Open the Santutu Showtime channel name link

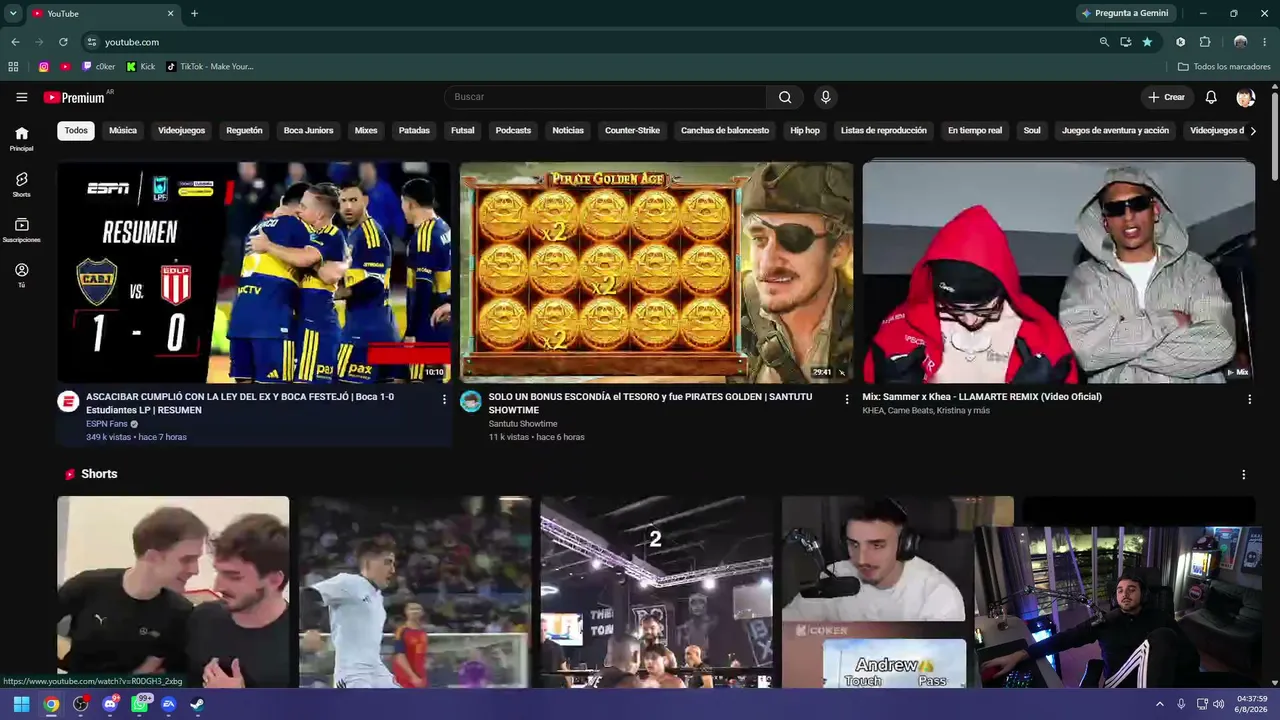[x=523, y=424]
